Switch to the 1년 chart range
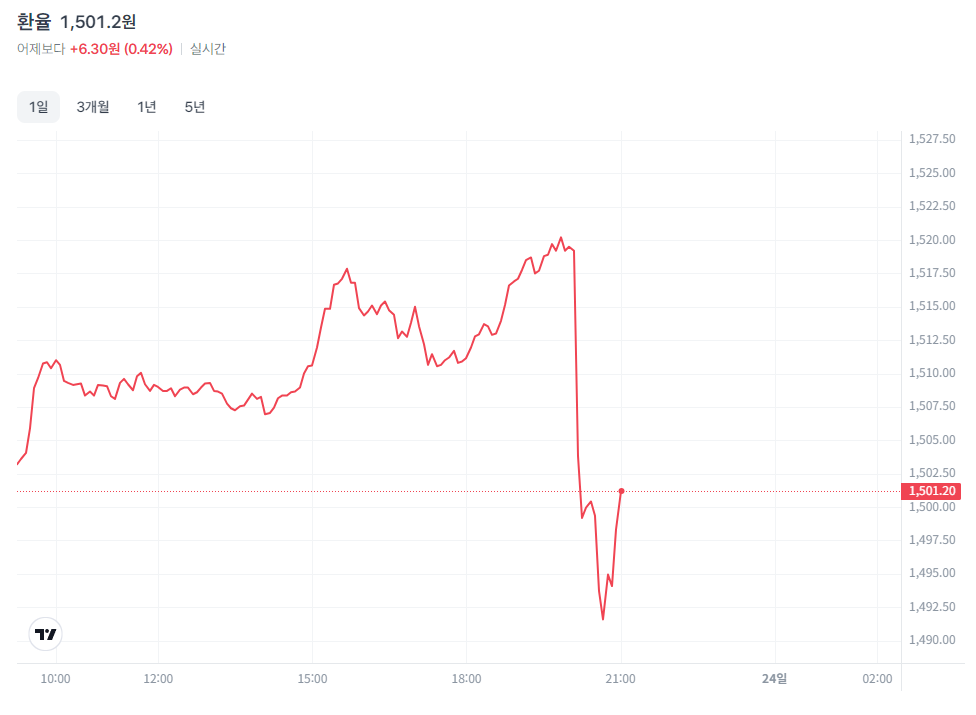Viewport: 976px width, 715px height. [147, 107]
